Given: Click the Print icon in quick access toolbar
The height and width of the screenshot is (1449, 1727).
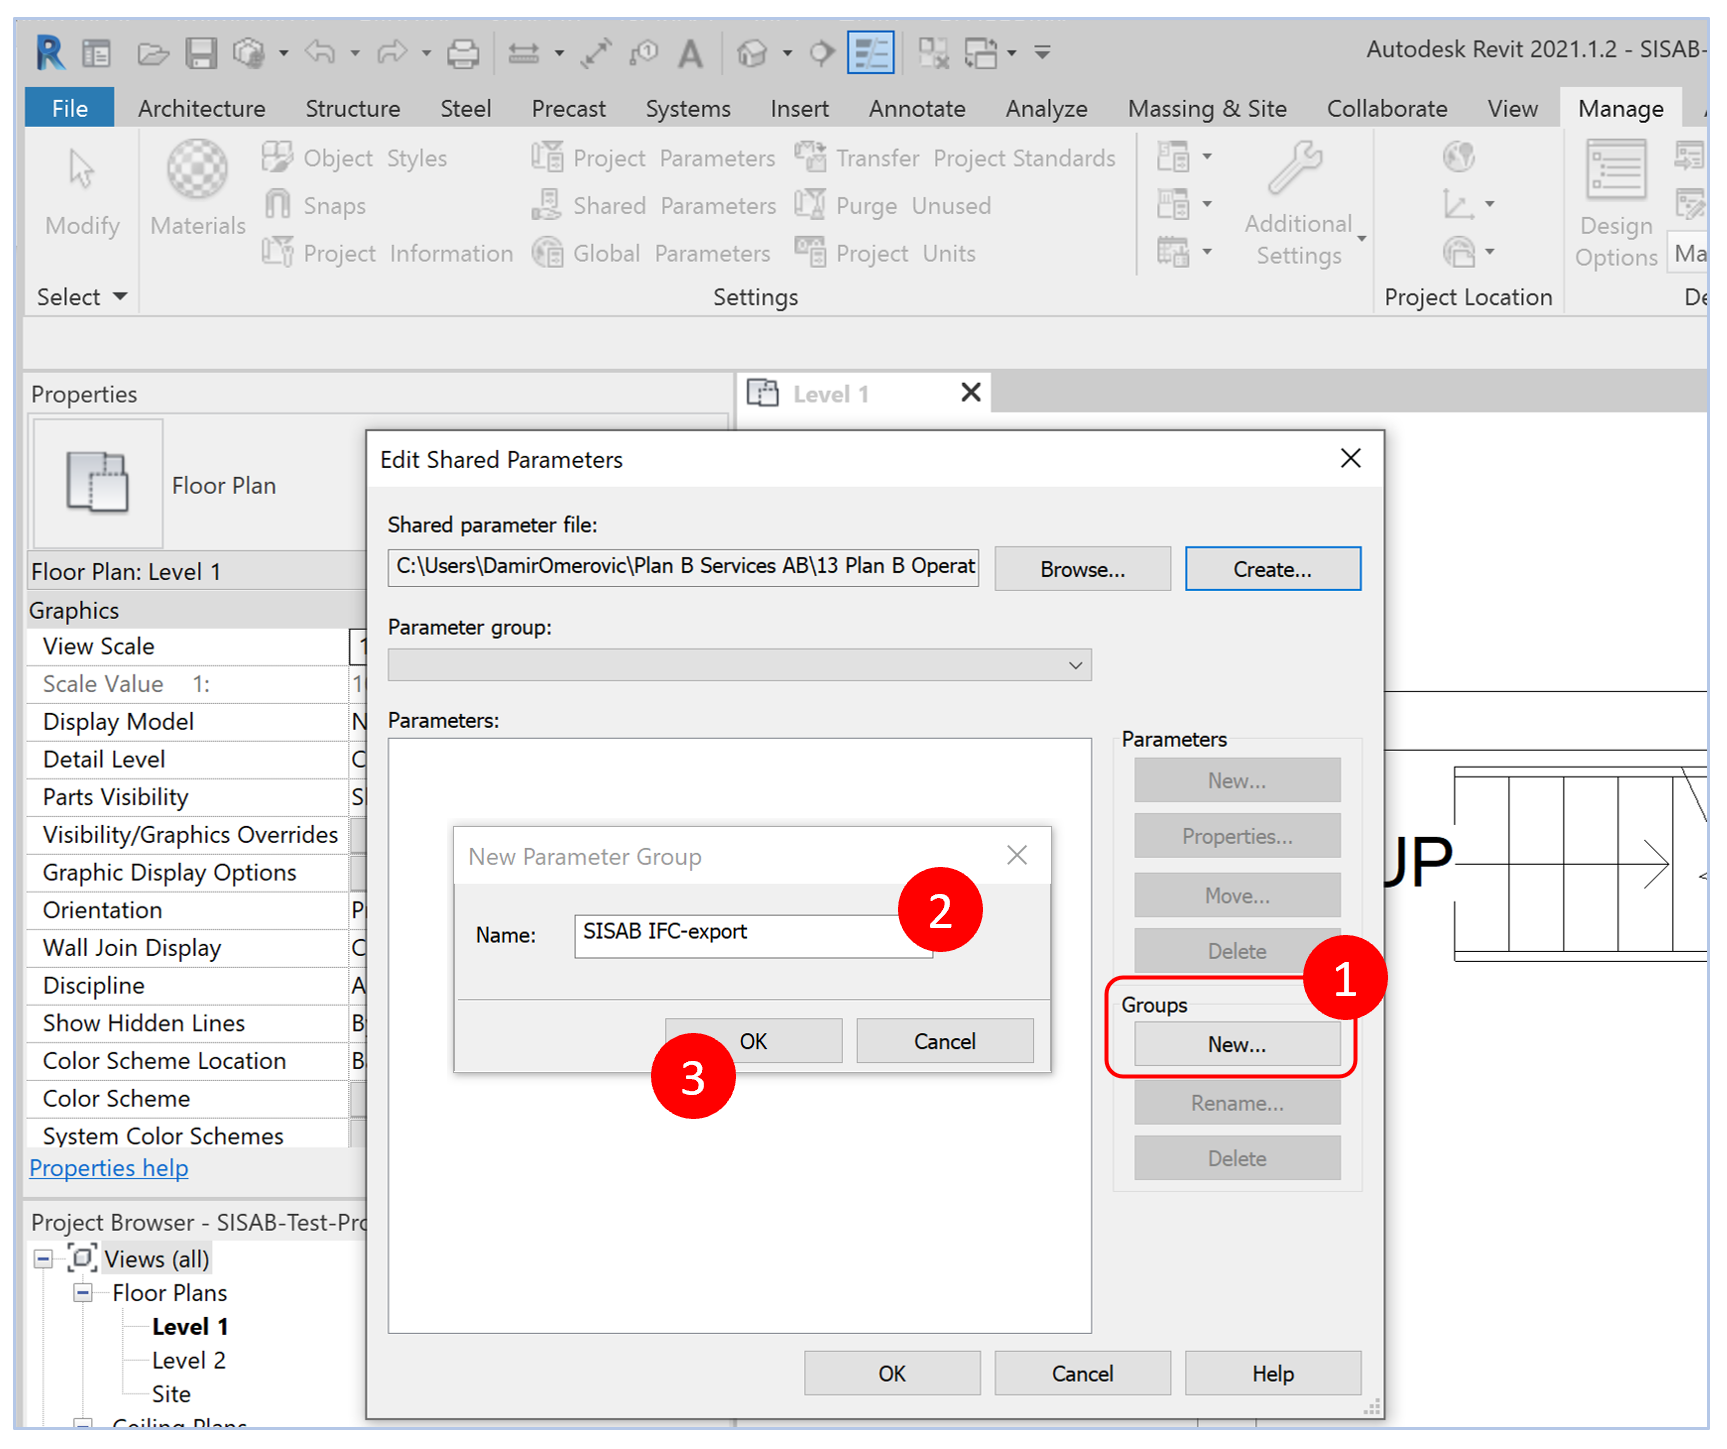Looking at the screenshot, I should tap(462, 53).
